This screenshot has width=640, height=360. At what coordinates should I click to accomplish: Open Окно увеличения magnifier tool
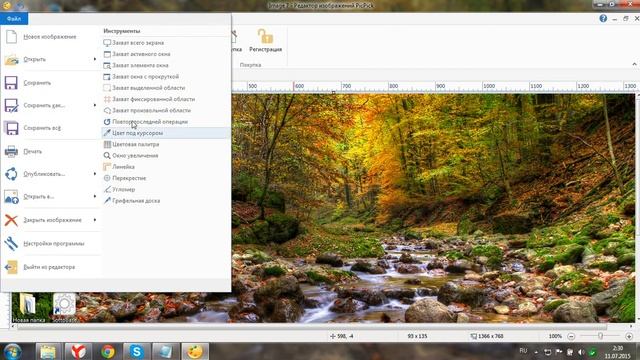coord(165,156)
